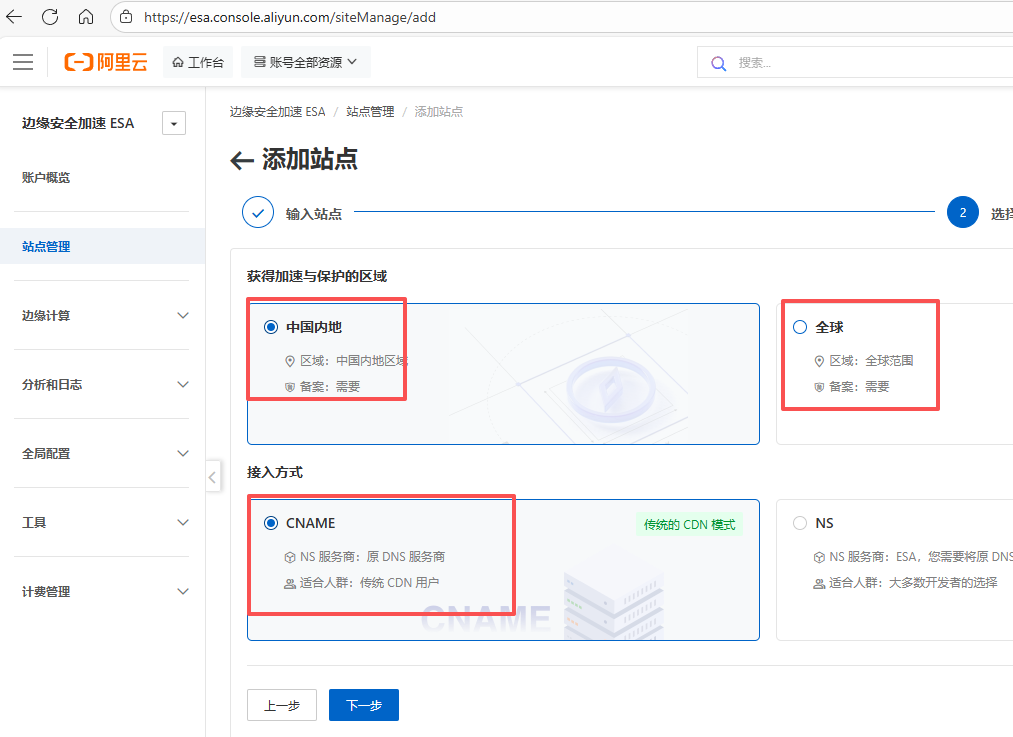Open the hamburger navigation menu

(23, 62)
